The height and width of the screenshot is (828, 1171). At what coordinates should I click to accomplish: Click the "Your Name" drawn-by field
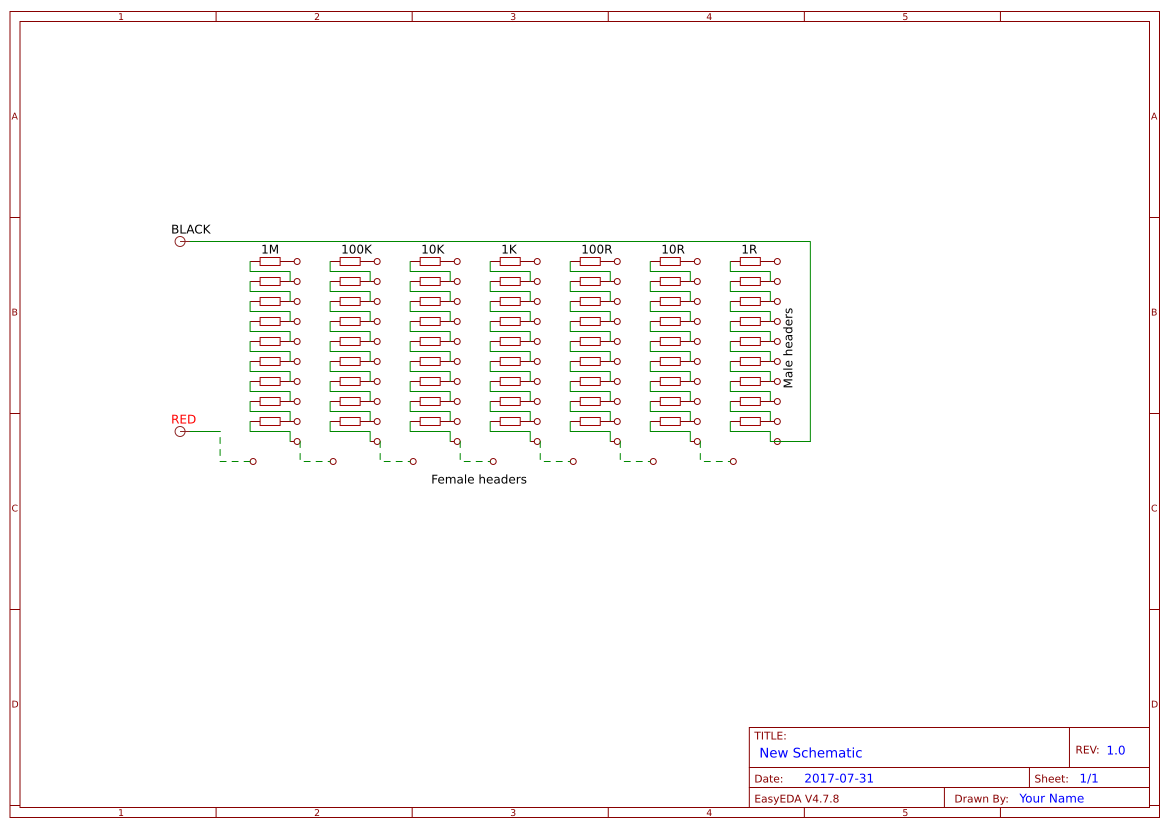point(1051,798)
